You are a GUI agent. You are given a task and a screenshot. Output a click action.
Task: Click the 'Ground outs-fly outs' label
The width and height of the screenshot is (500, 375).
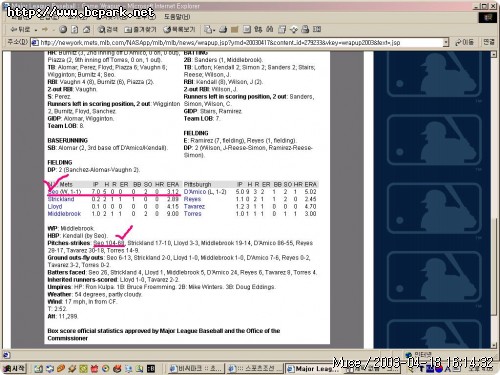pyautogui.click(x=75, y=258)
